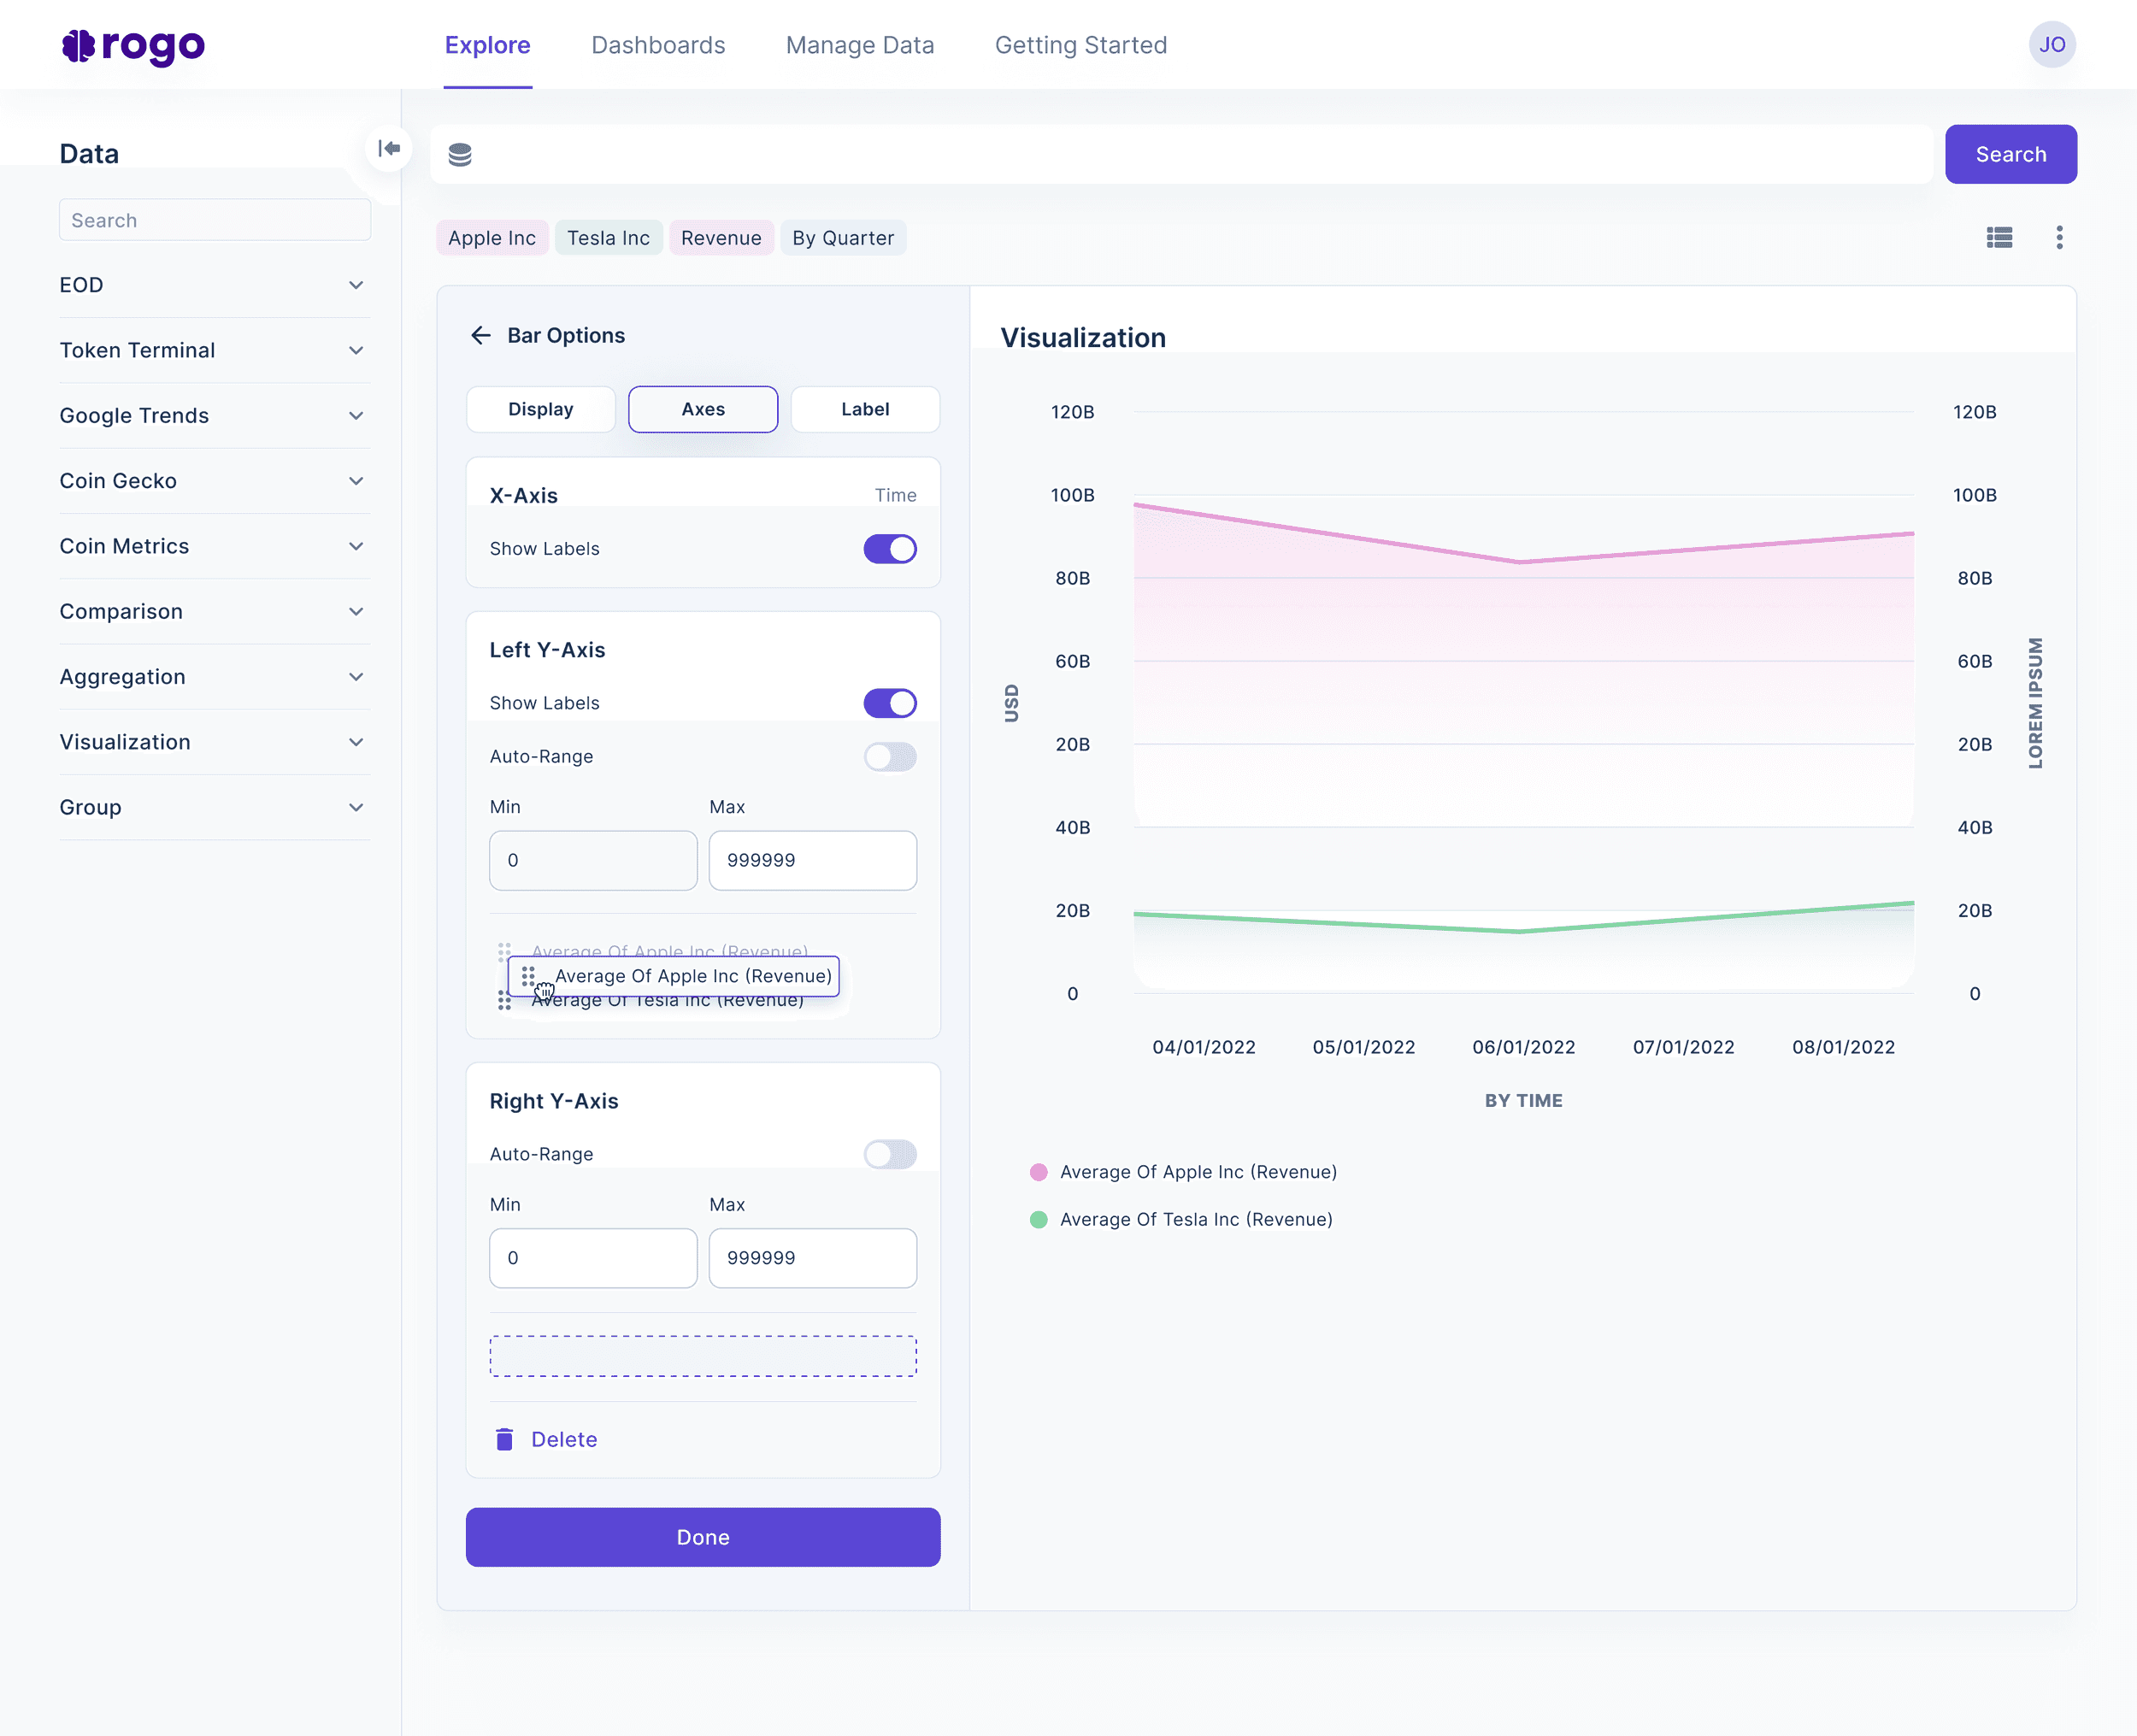Image resolution: width=2137 pixels, height=1736 pixels.
Task: Turn off Left Y-Axis Show Labels
Action: tap(889, 703)
